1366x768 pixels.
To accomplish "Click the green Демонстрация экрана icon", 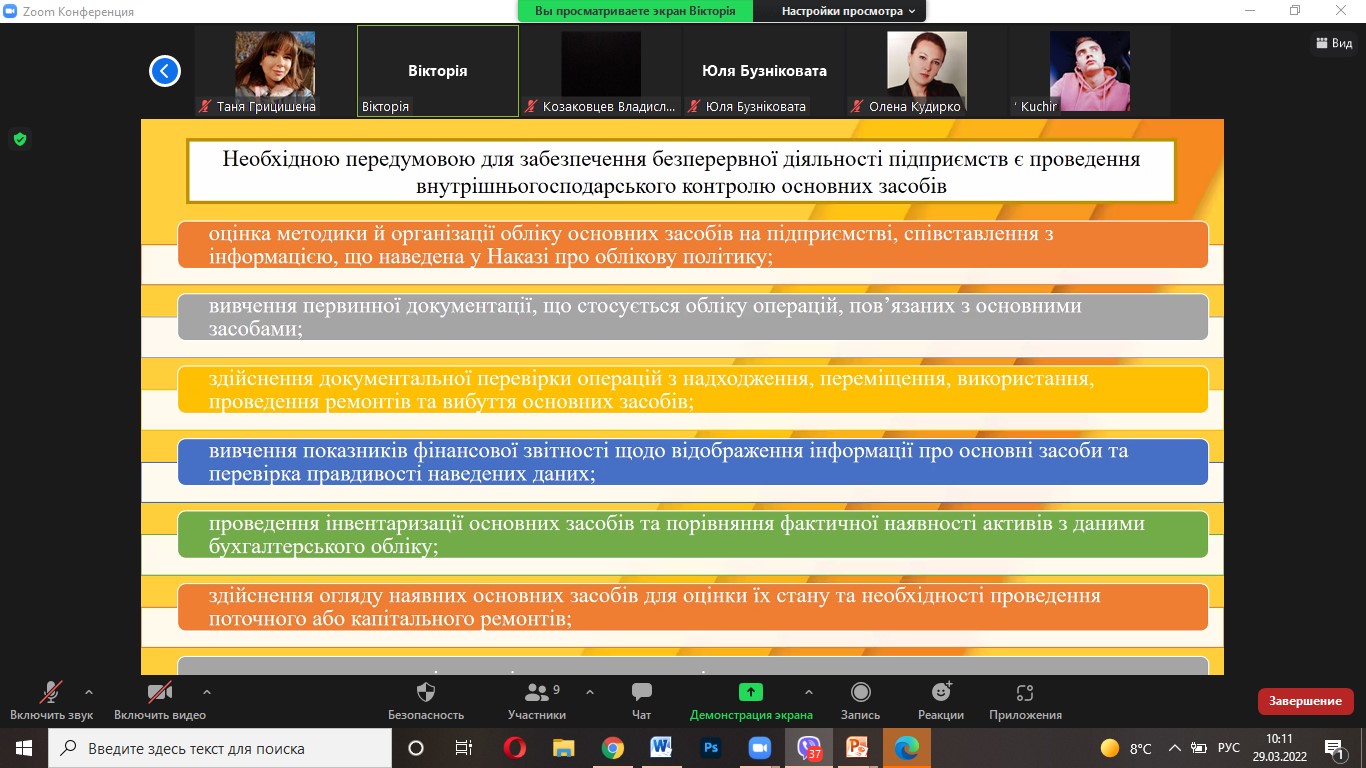I will (x=750, y=693).
